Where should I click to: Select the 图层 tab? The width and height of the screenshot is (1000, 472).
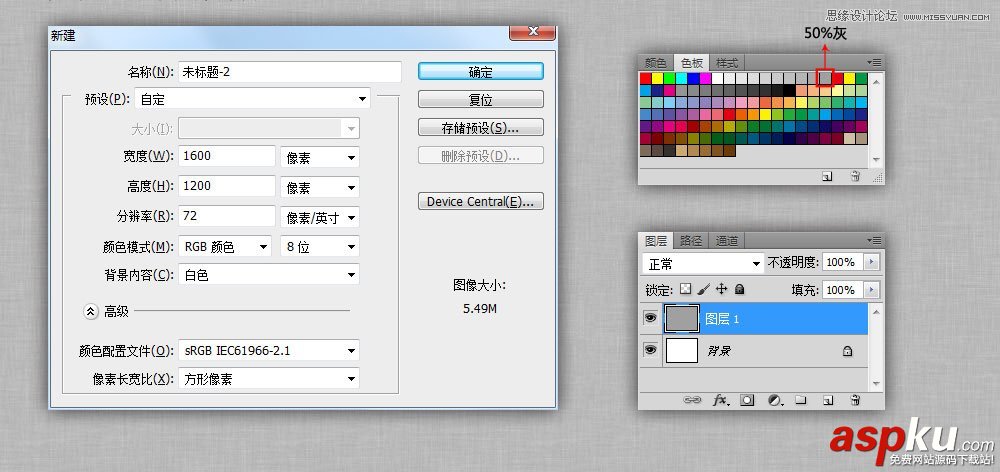click(656, 240)
